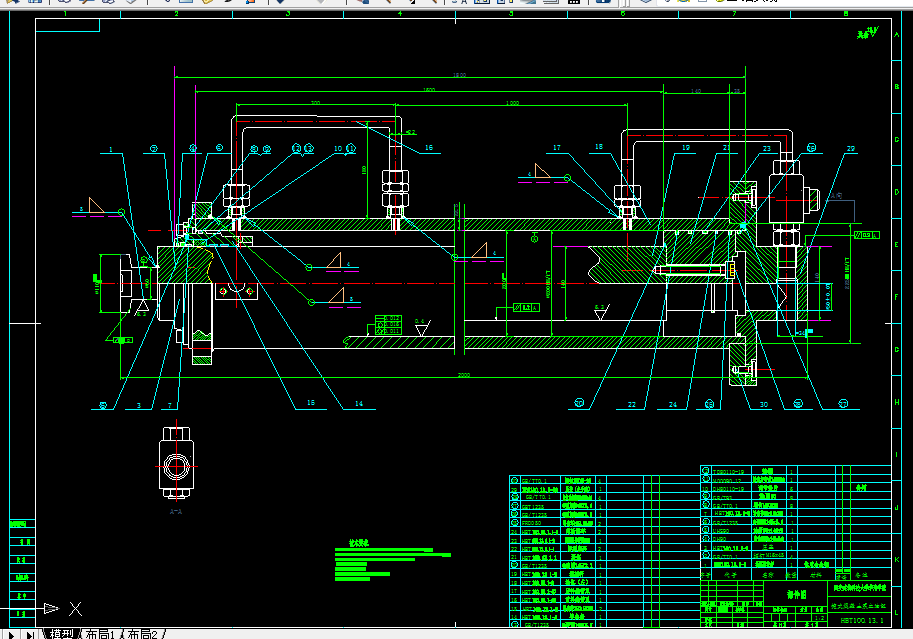Select the green technical requirements text block
This screenshot has width=913, height=639.
tap(392, 560)
